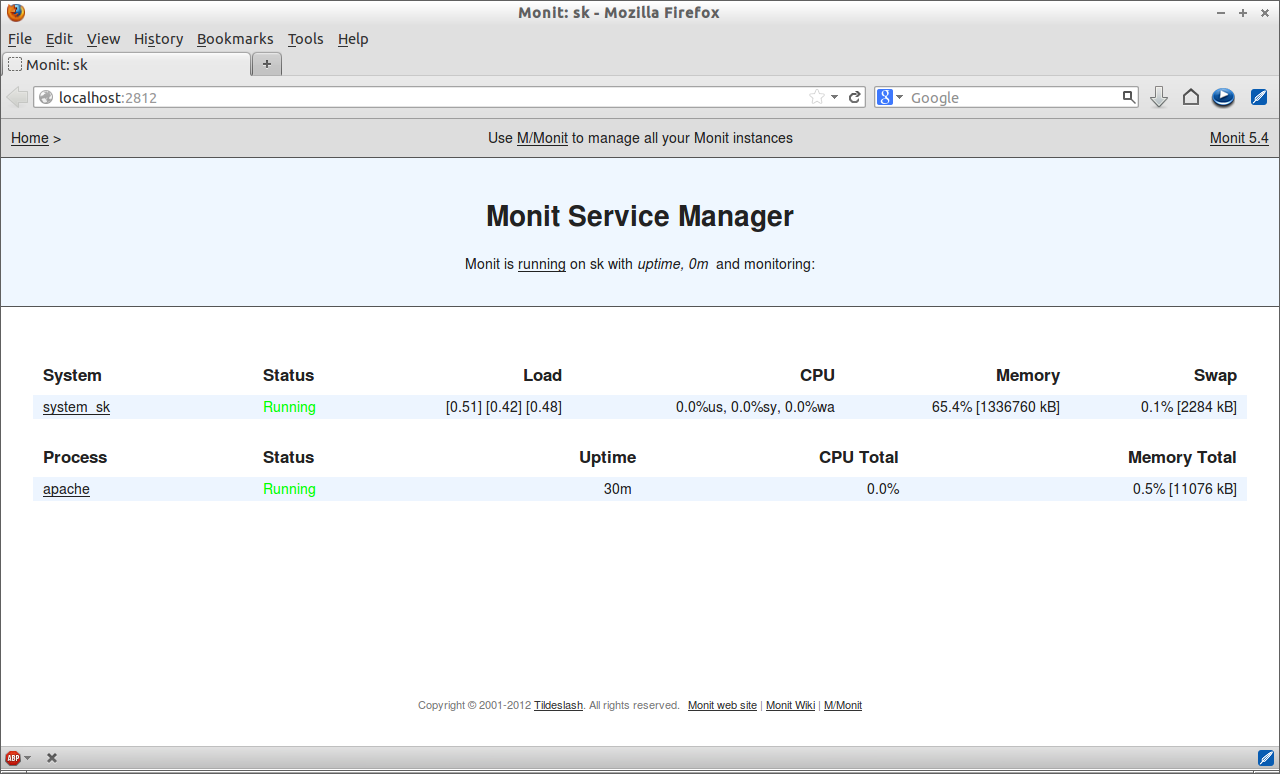Open the apache process link
The width and height of the screenshot is (1280, 774).
pyautogui.click(x=66, y=489)
